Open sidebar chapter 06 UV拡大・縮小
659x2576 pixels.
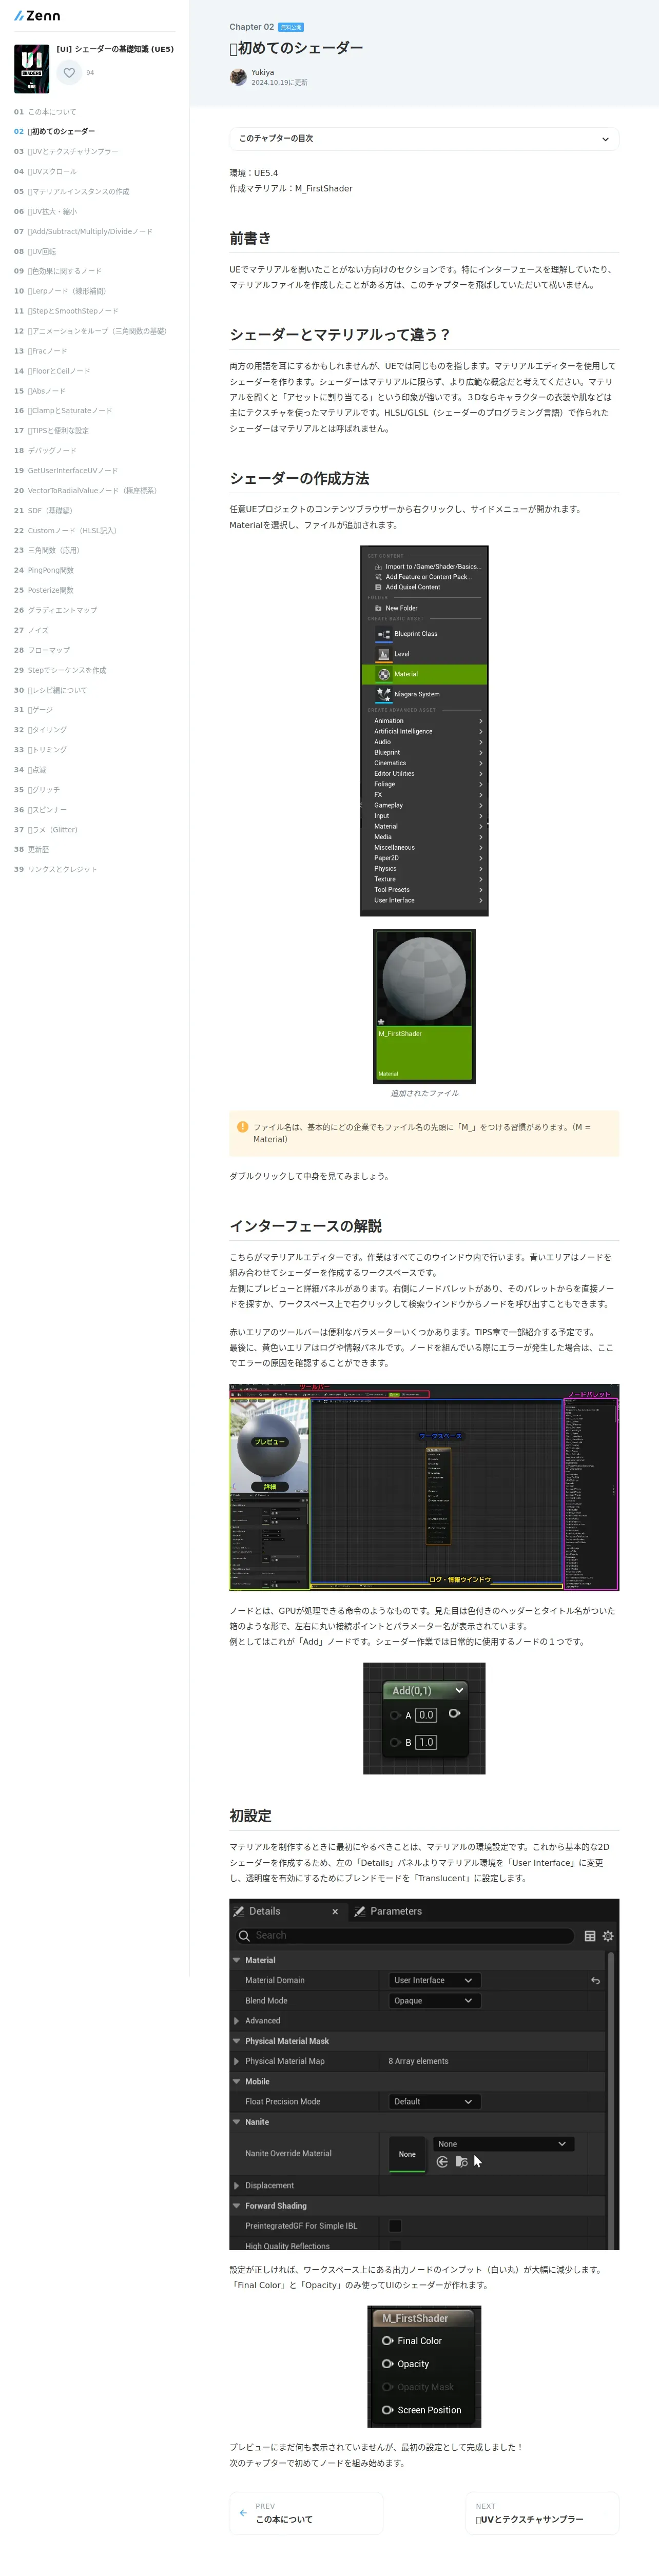coord(45,211)
